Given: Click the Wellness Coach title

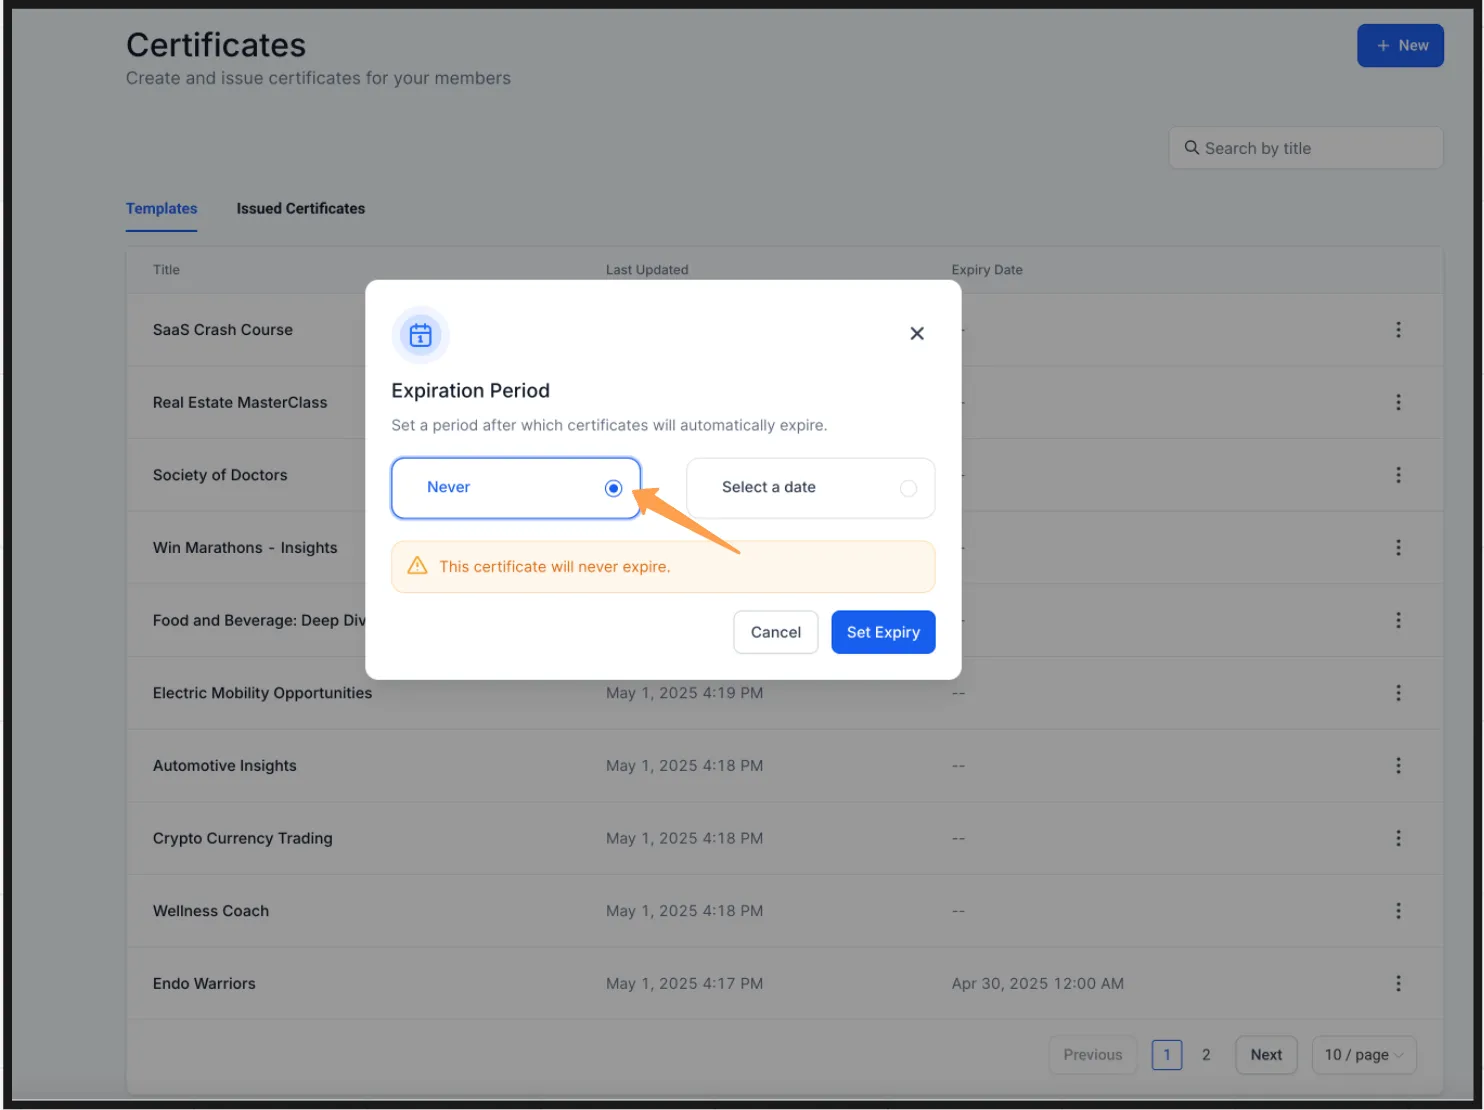Looking at the screenshot, I should pyautogui.click(x=211, y=911).
